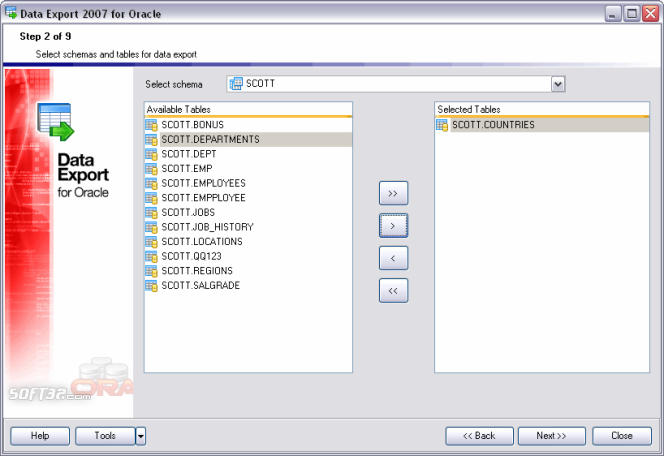This screenshot has height=456, width=664.
Task: Open the Tools button dropdown arrow
Action: [141, 436]
